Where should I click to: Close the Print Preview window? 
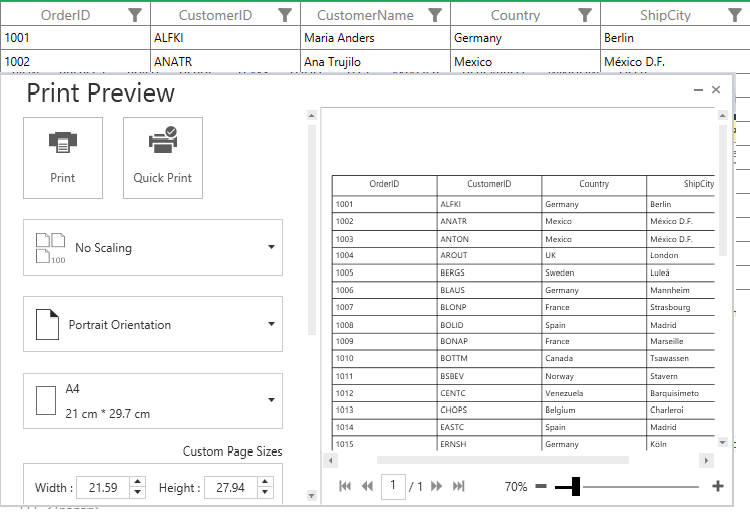[x=716, y=89]
